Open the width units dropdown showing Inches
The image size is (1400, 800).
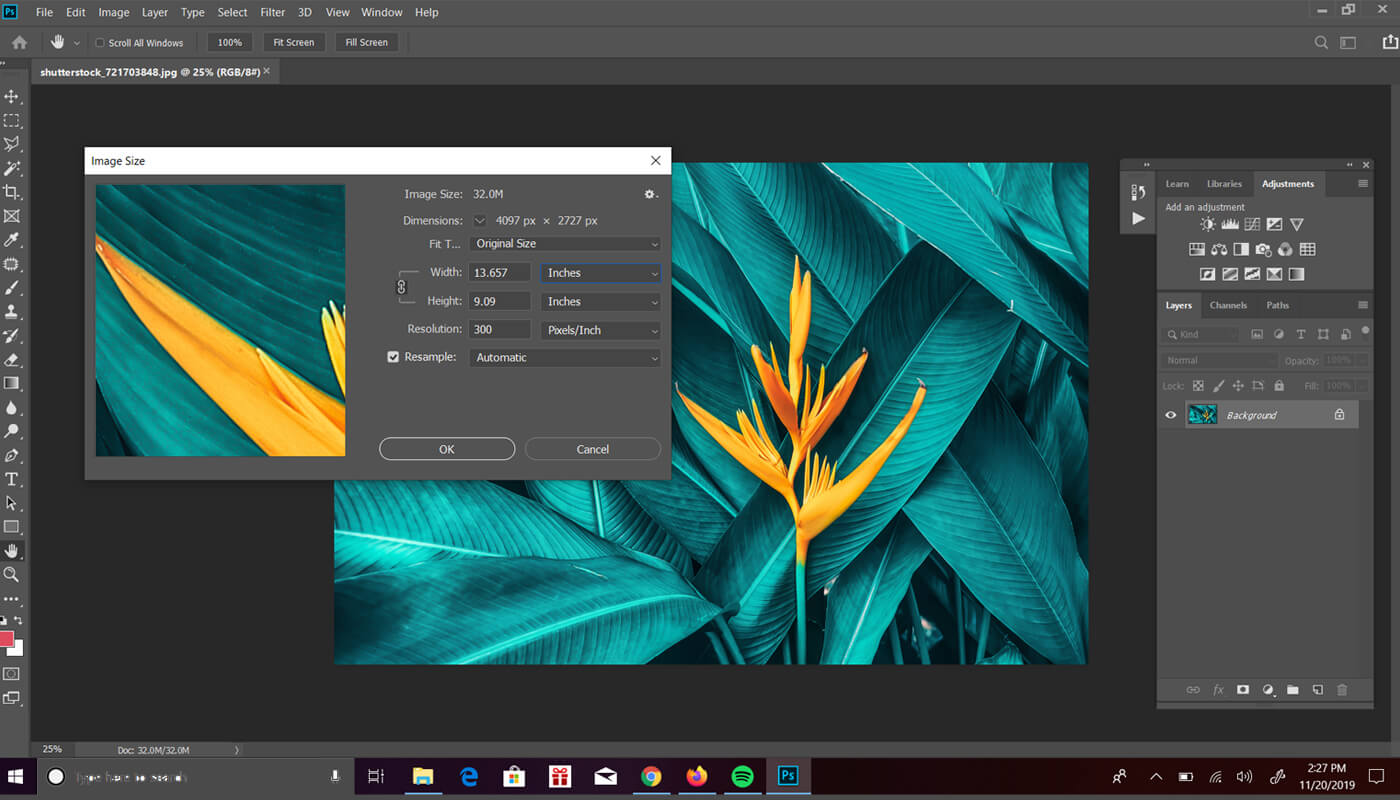(x=600, y=272)
